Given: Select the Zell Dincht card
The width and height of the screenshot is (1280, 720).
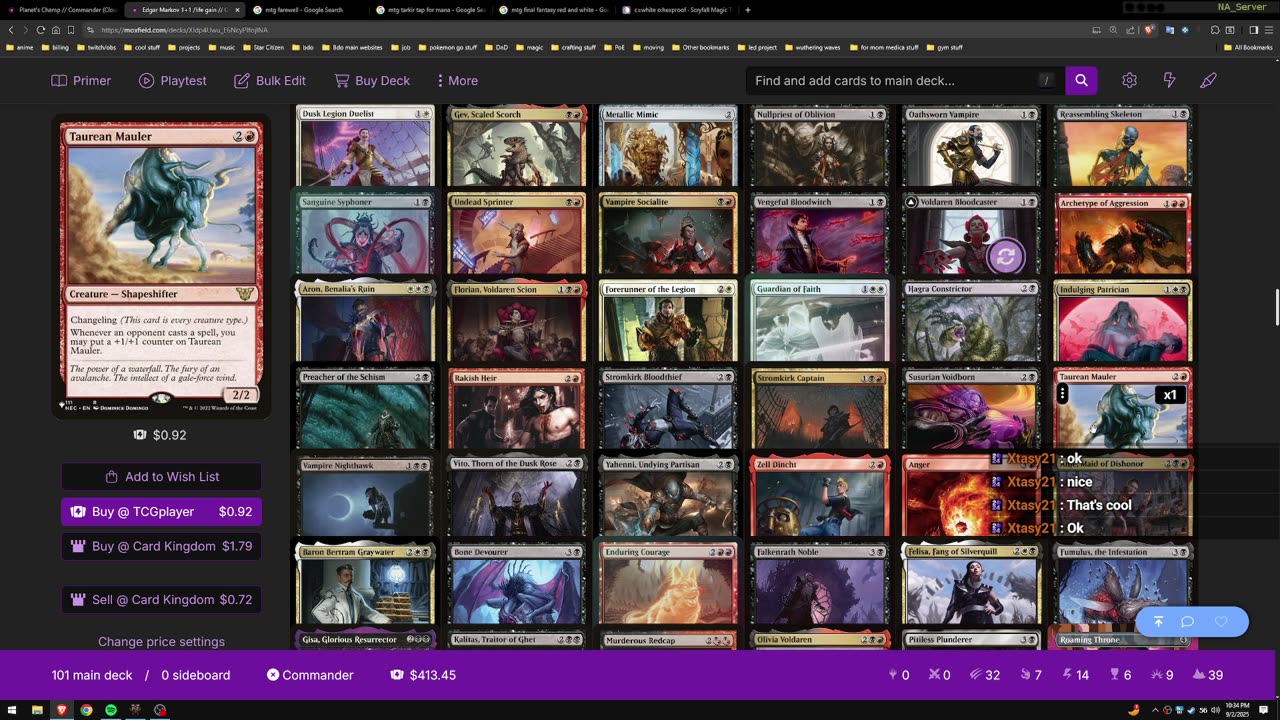Looking at the screenshot, I should point(819,496).
